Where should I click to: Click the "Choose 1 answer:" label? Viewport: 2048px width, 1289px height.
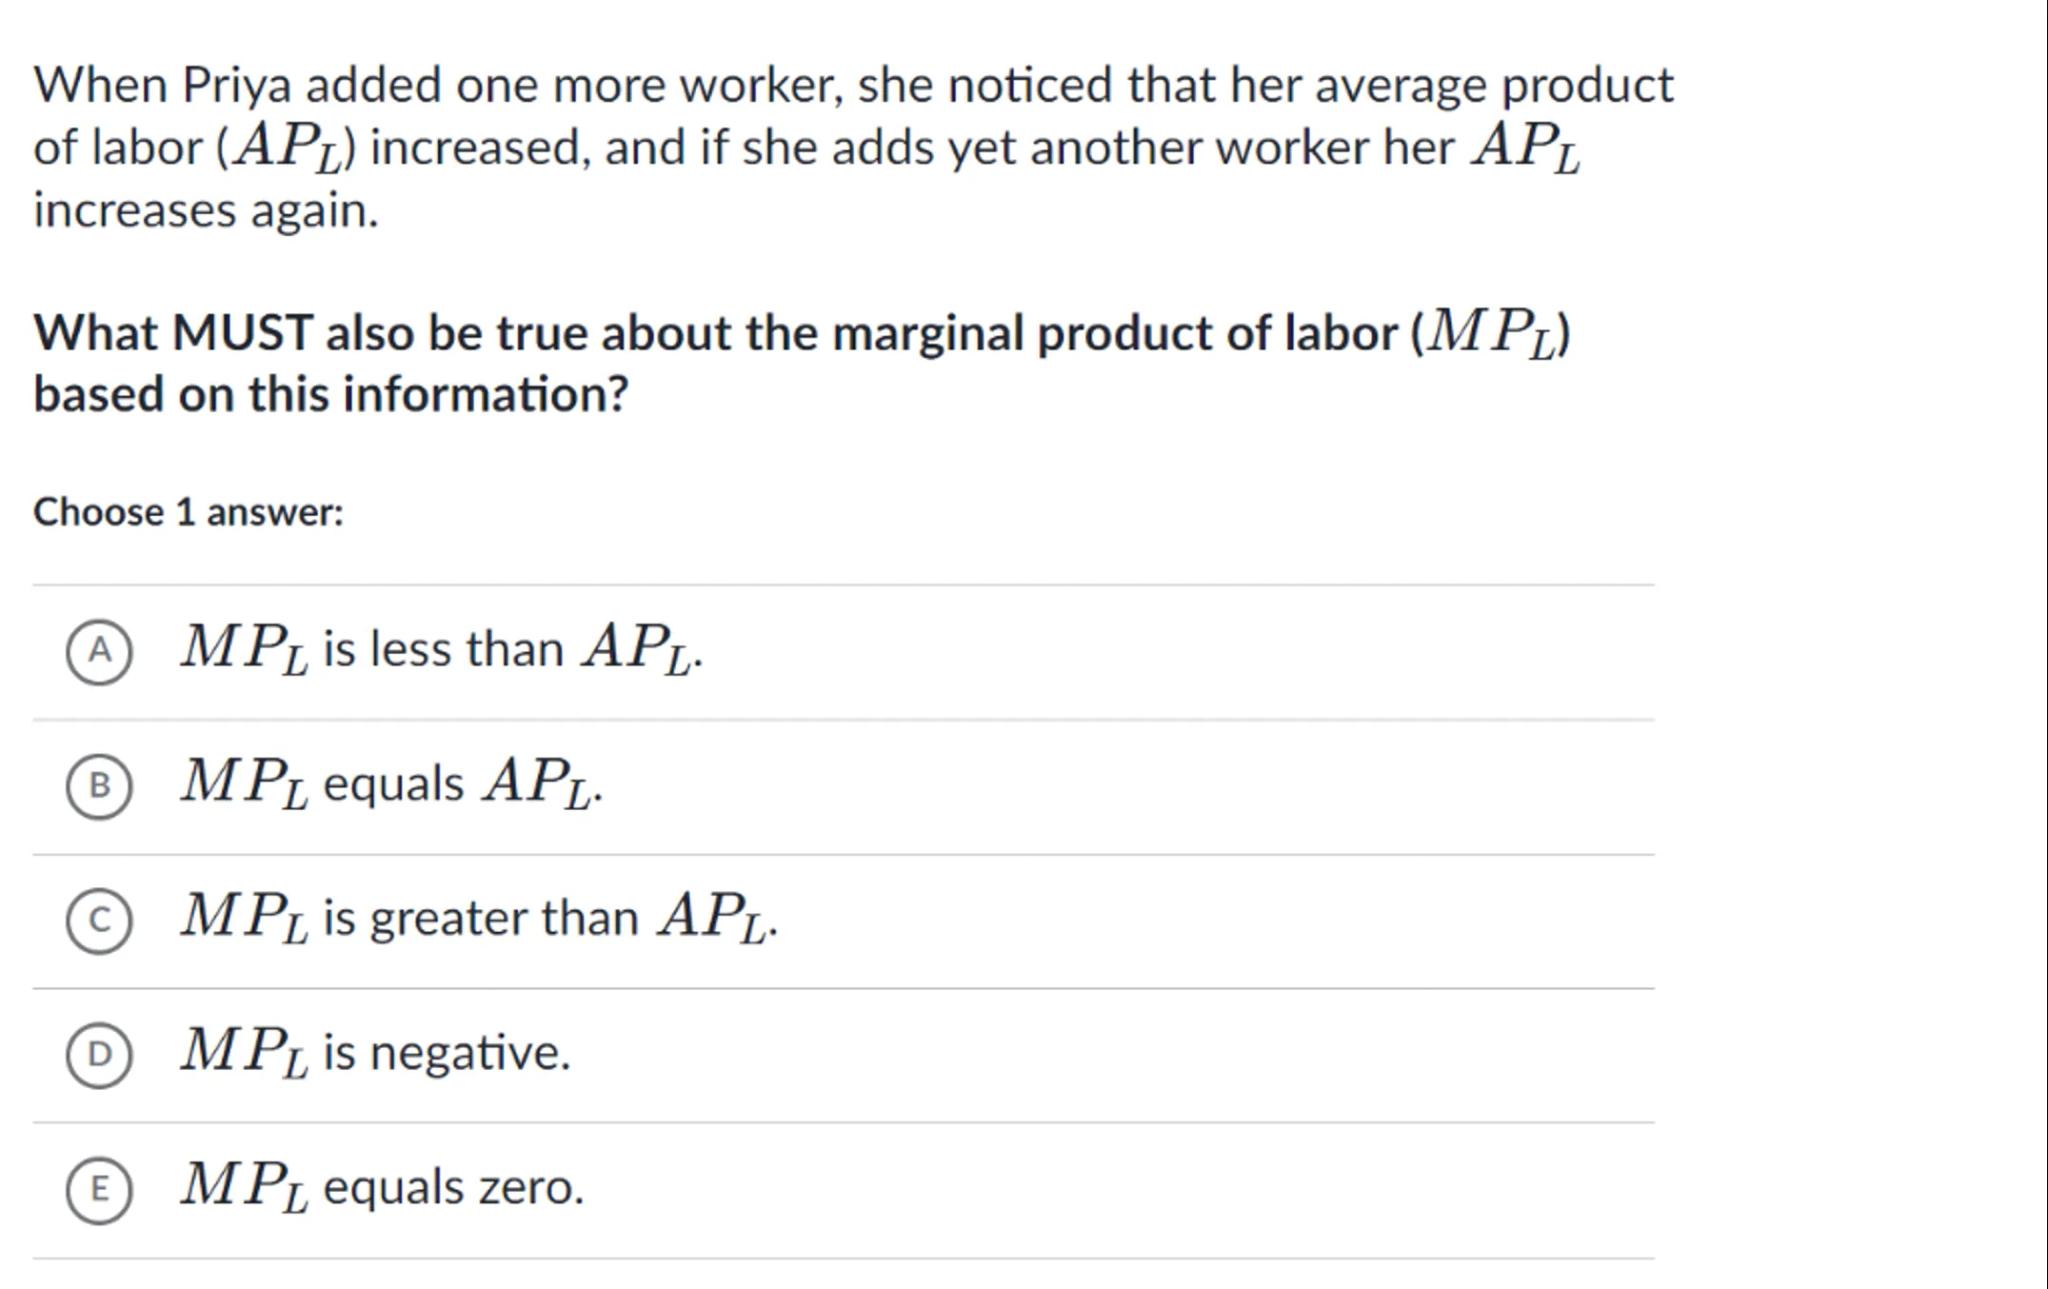(188, 512)
